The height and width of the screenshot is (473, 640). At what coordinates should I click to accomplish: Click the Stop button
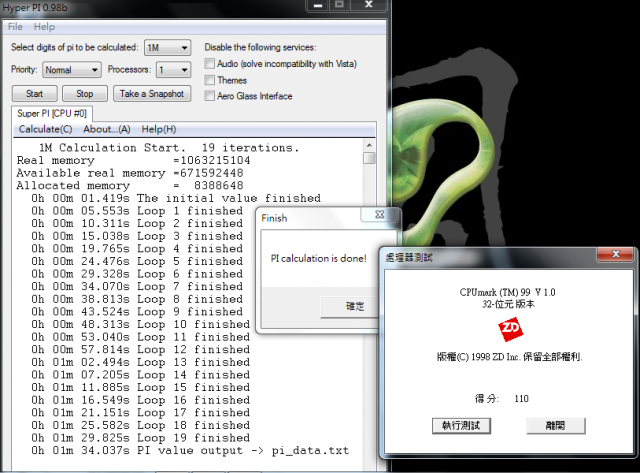pos(84,94)
